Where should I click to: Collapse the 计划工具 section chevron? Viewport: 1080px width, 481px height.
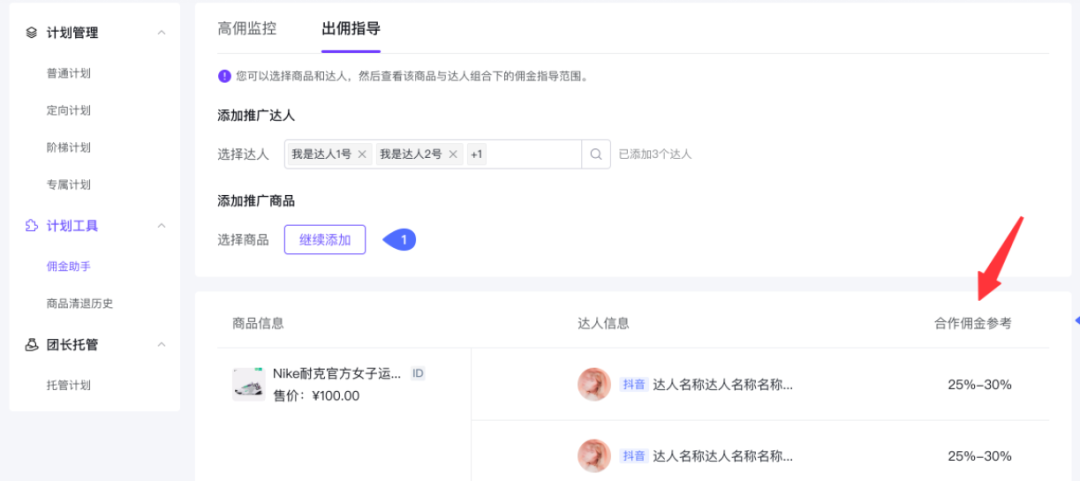tap(161, 226)
